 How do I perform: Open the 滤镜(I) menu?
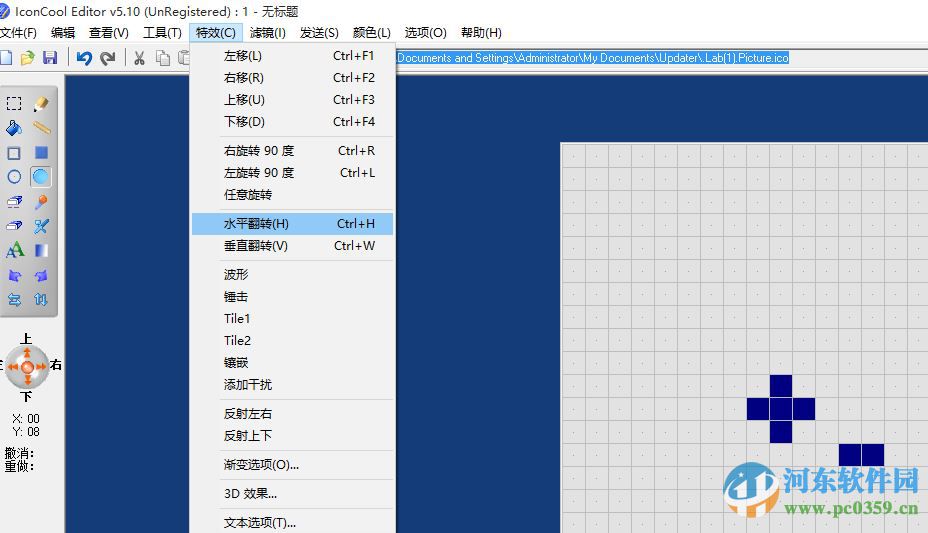(268, 33)
